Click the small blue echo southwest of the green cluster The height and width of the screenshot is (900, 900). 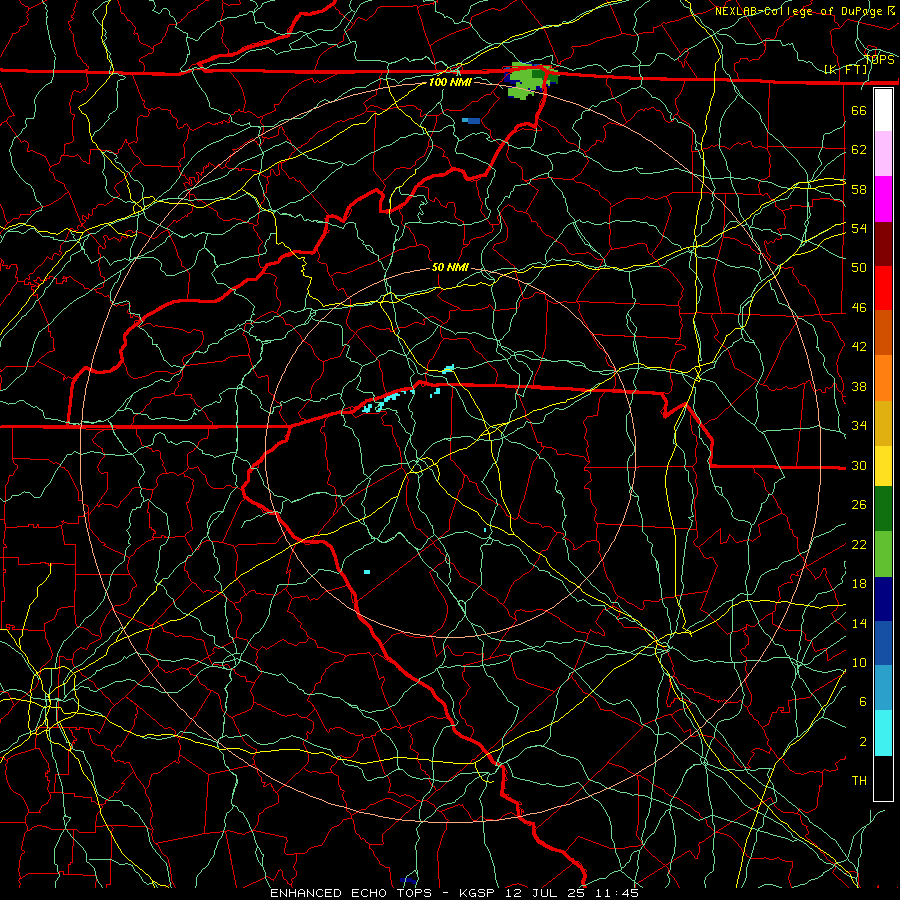point(471,121)
